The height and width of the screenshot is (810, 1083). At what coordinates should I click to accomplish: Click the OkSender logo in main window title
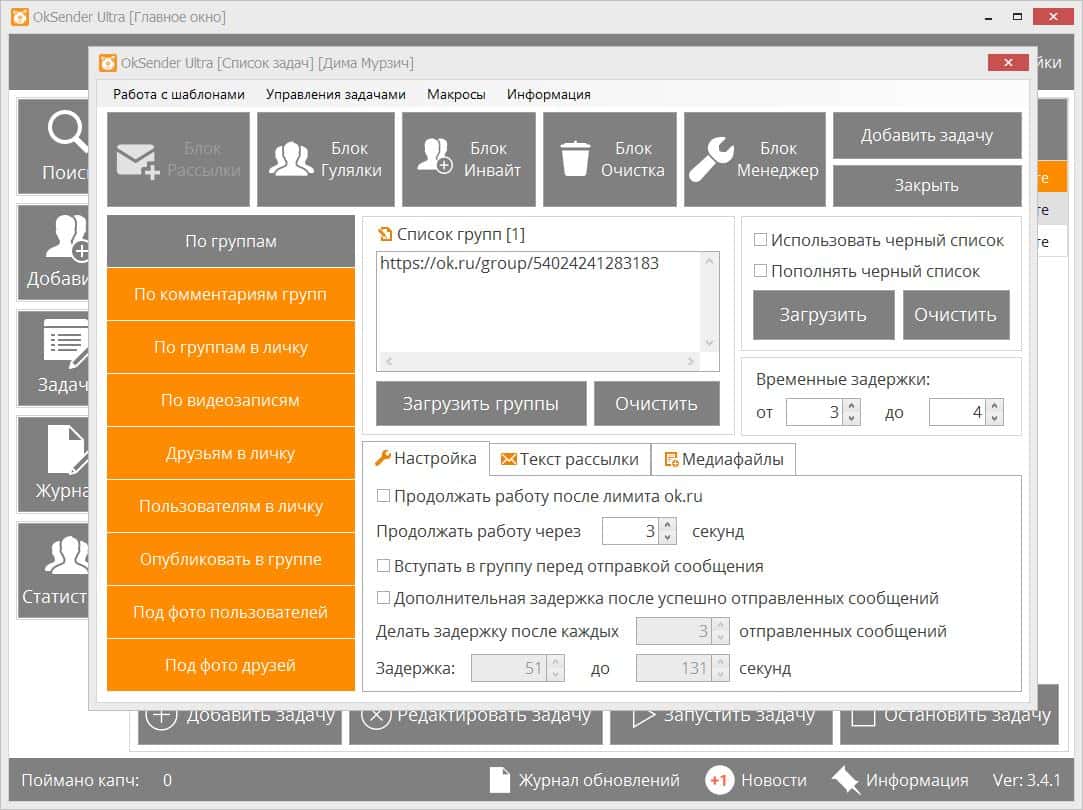point(20,17)
